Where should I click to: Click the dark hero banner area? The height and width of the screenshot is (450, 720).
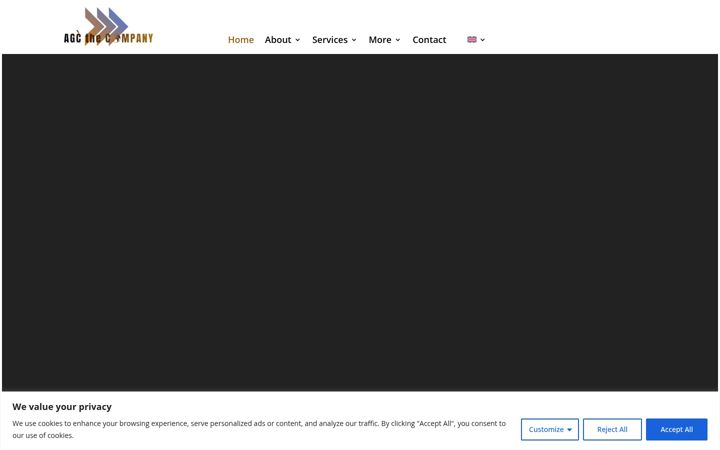coord(360,223)
